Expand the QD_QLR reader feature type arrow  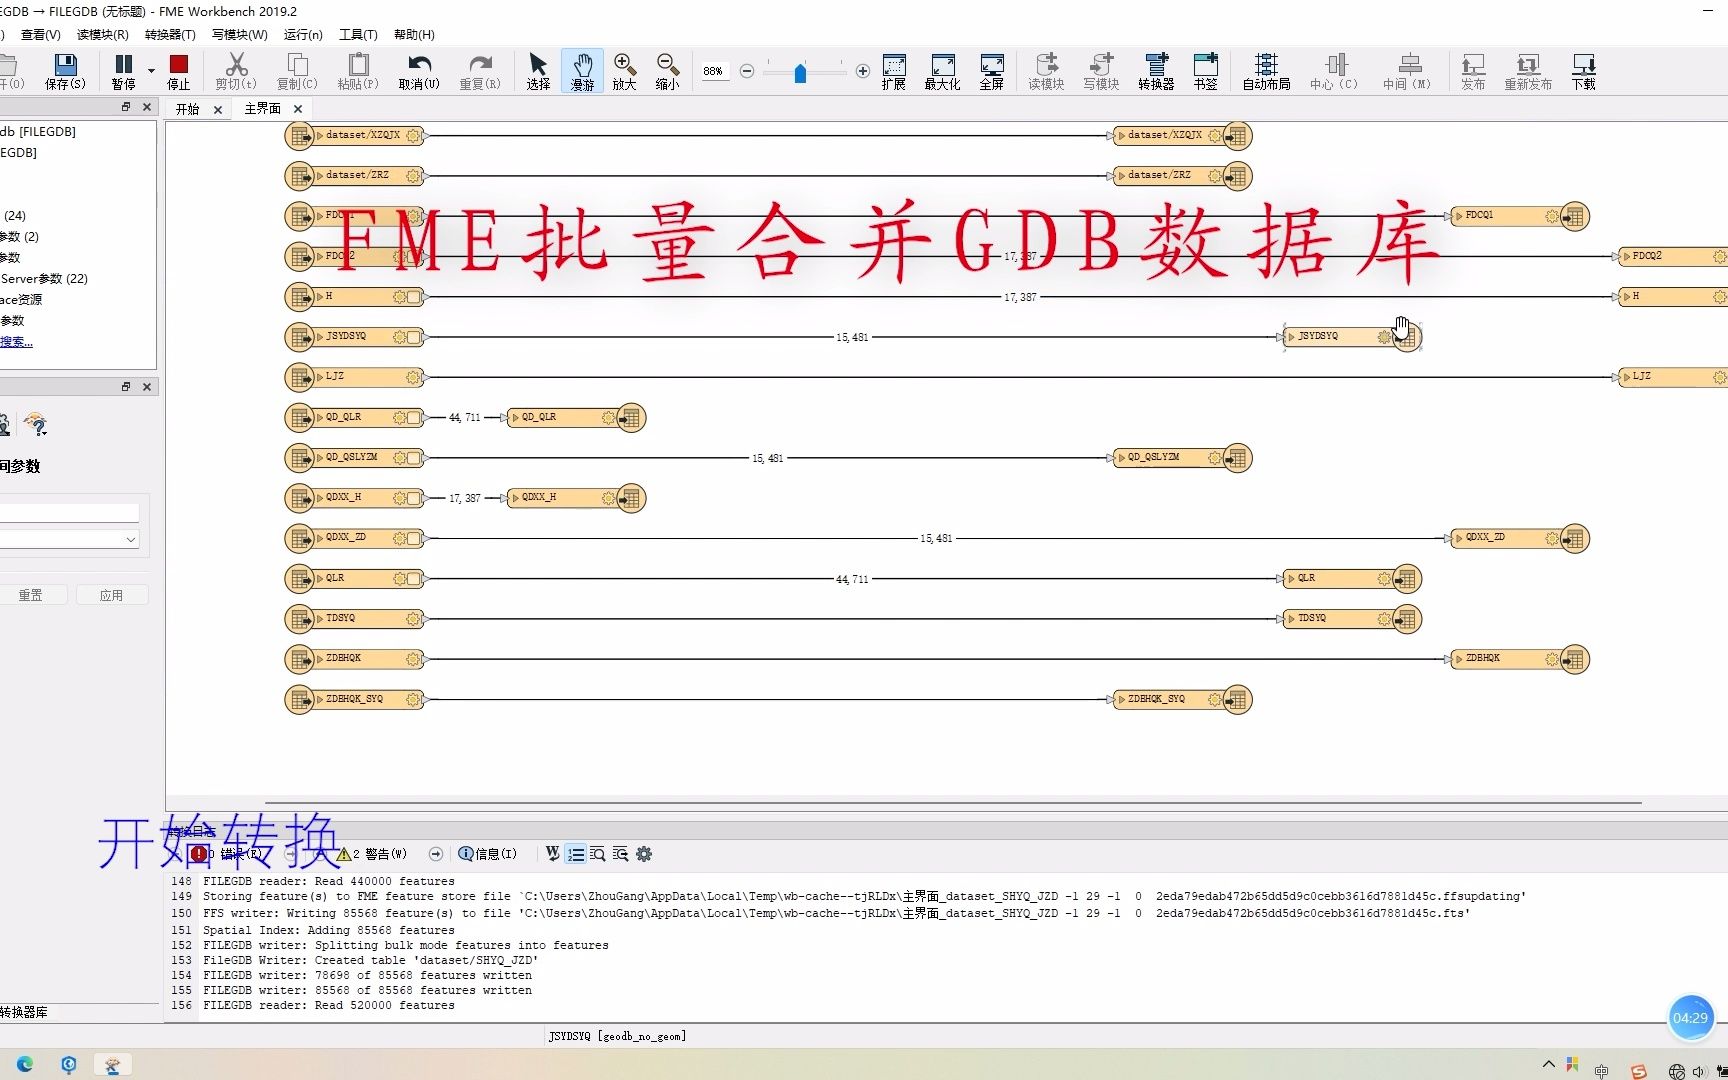[320, 417]
